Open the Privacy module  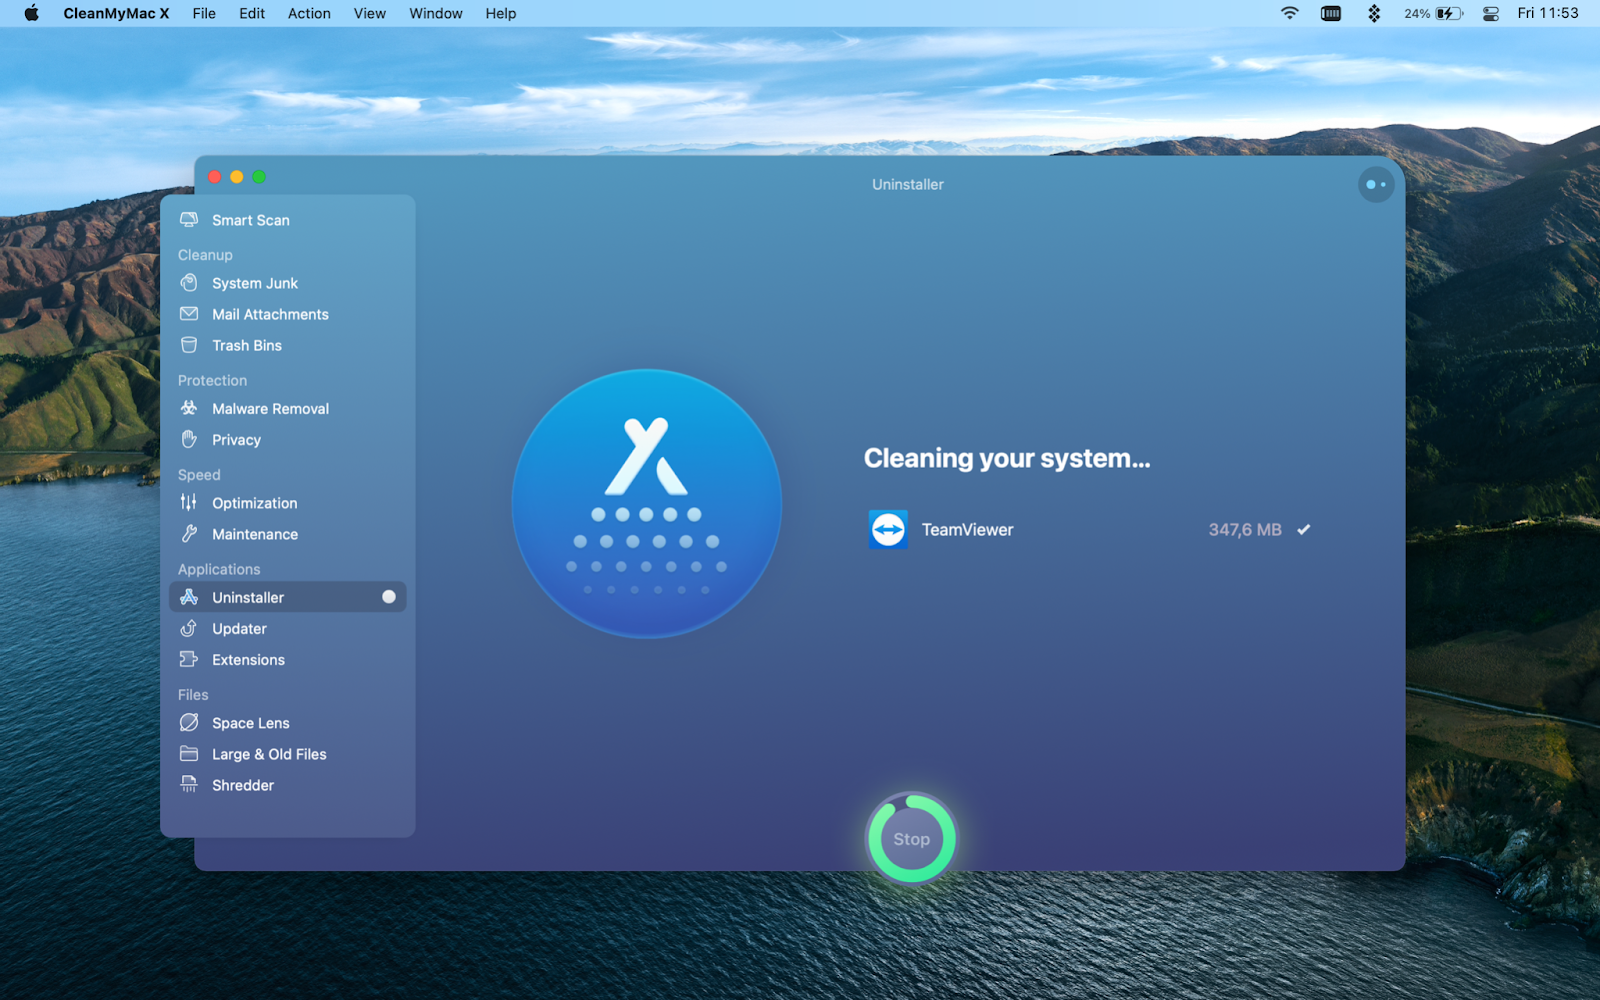click(x=288, y=439)
